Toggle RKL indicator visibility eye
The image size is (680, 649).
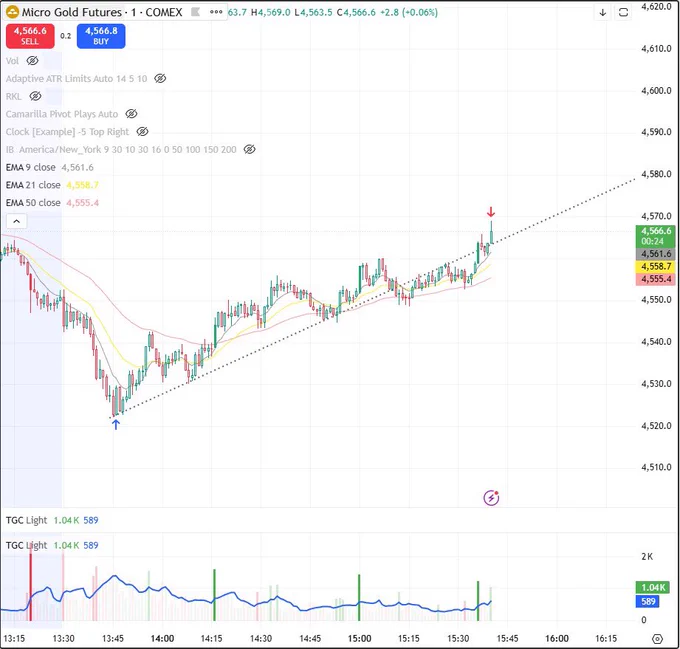pyautogui.click(x=35, y=96)
